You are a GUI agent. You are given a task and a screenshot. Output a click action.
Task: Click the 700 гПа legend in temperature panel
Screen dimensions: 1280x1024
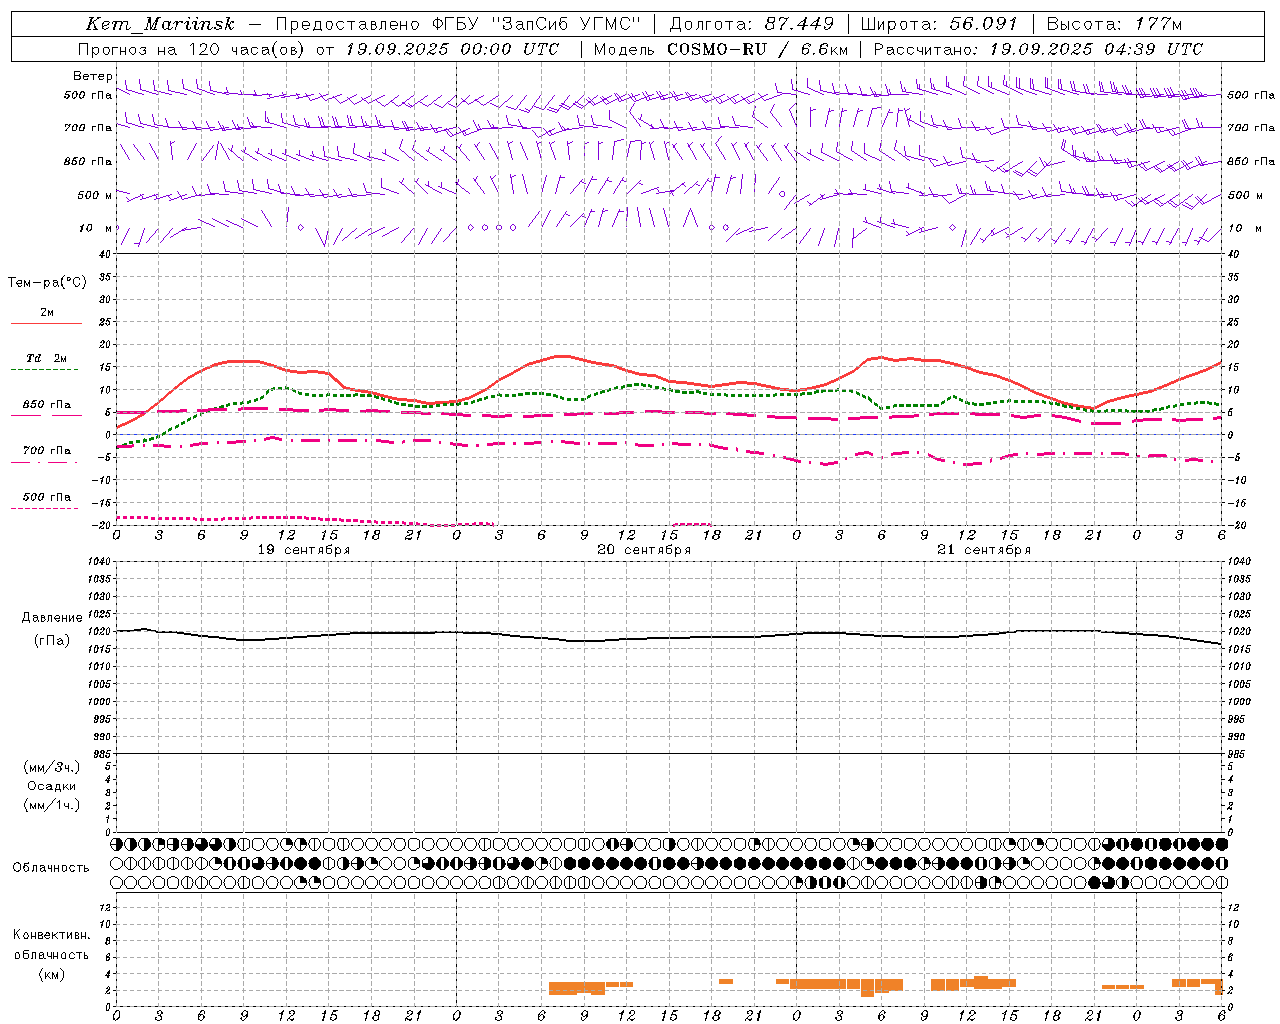[x=46, y=455]
